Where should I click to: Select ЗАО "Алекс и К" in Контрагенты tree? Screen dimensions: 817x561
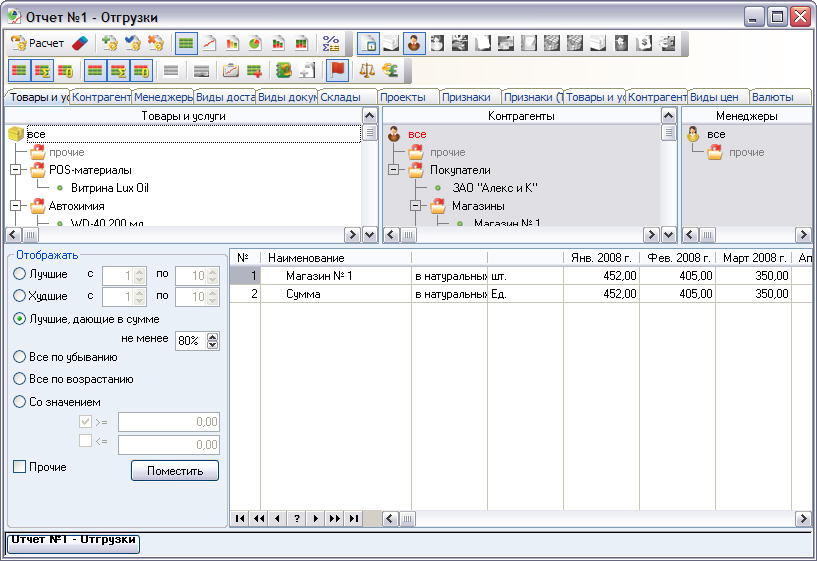(494, 188)
